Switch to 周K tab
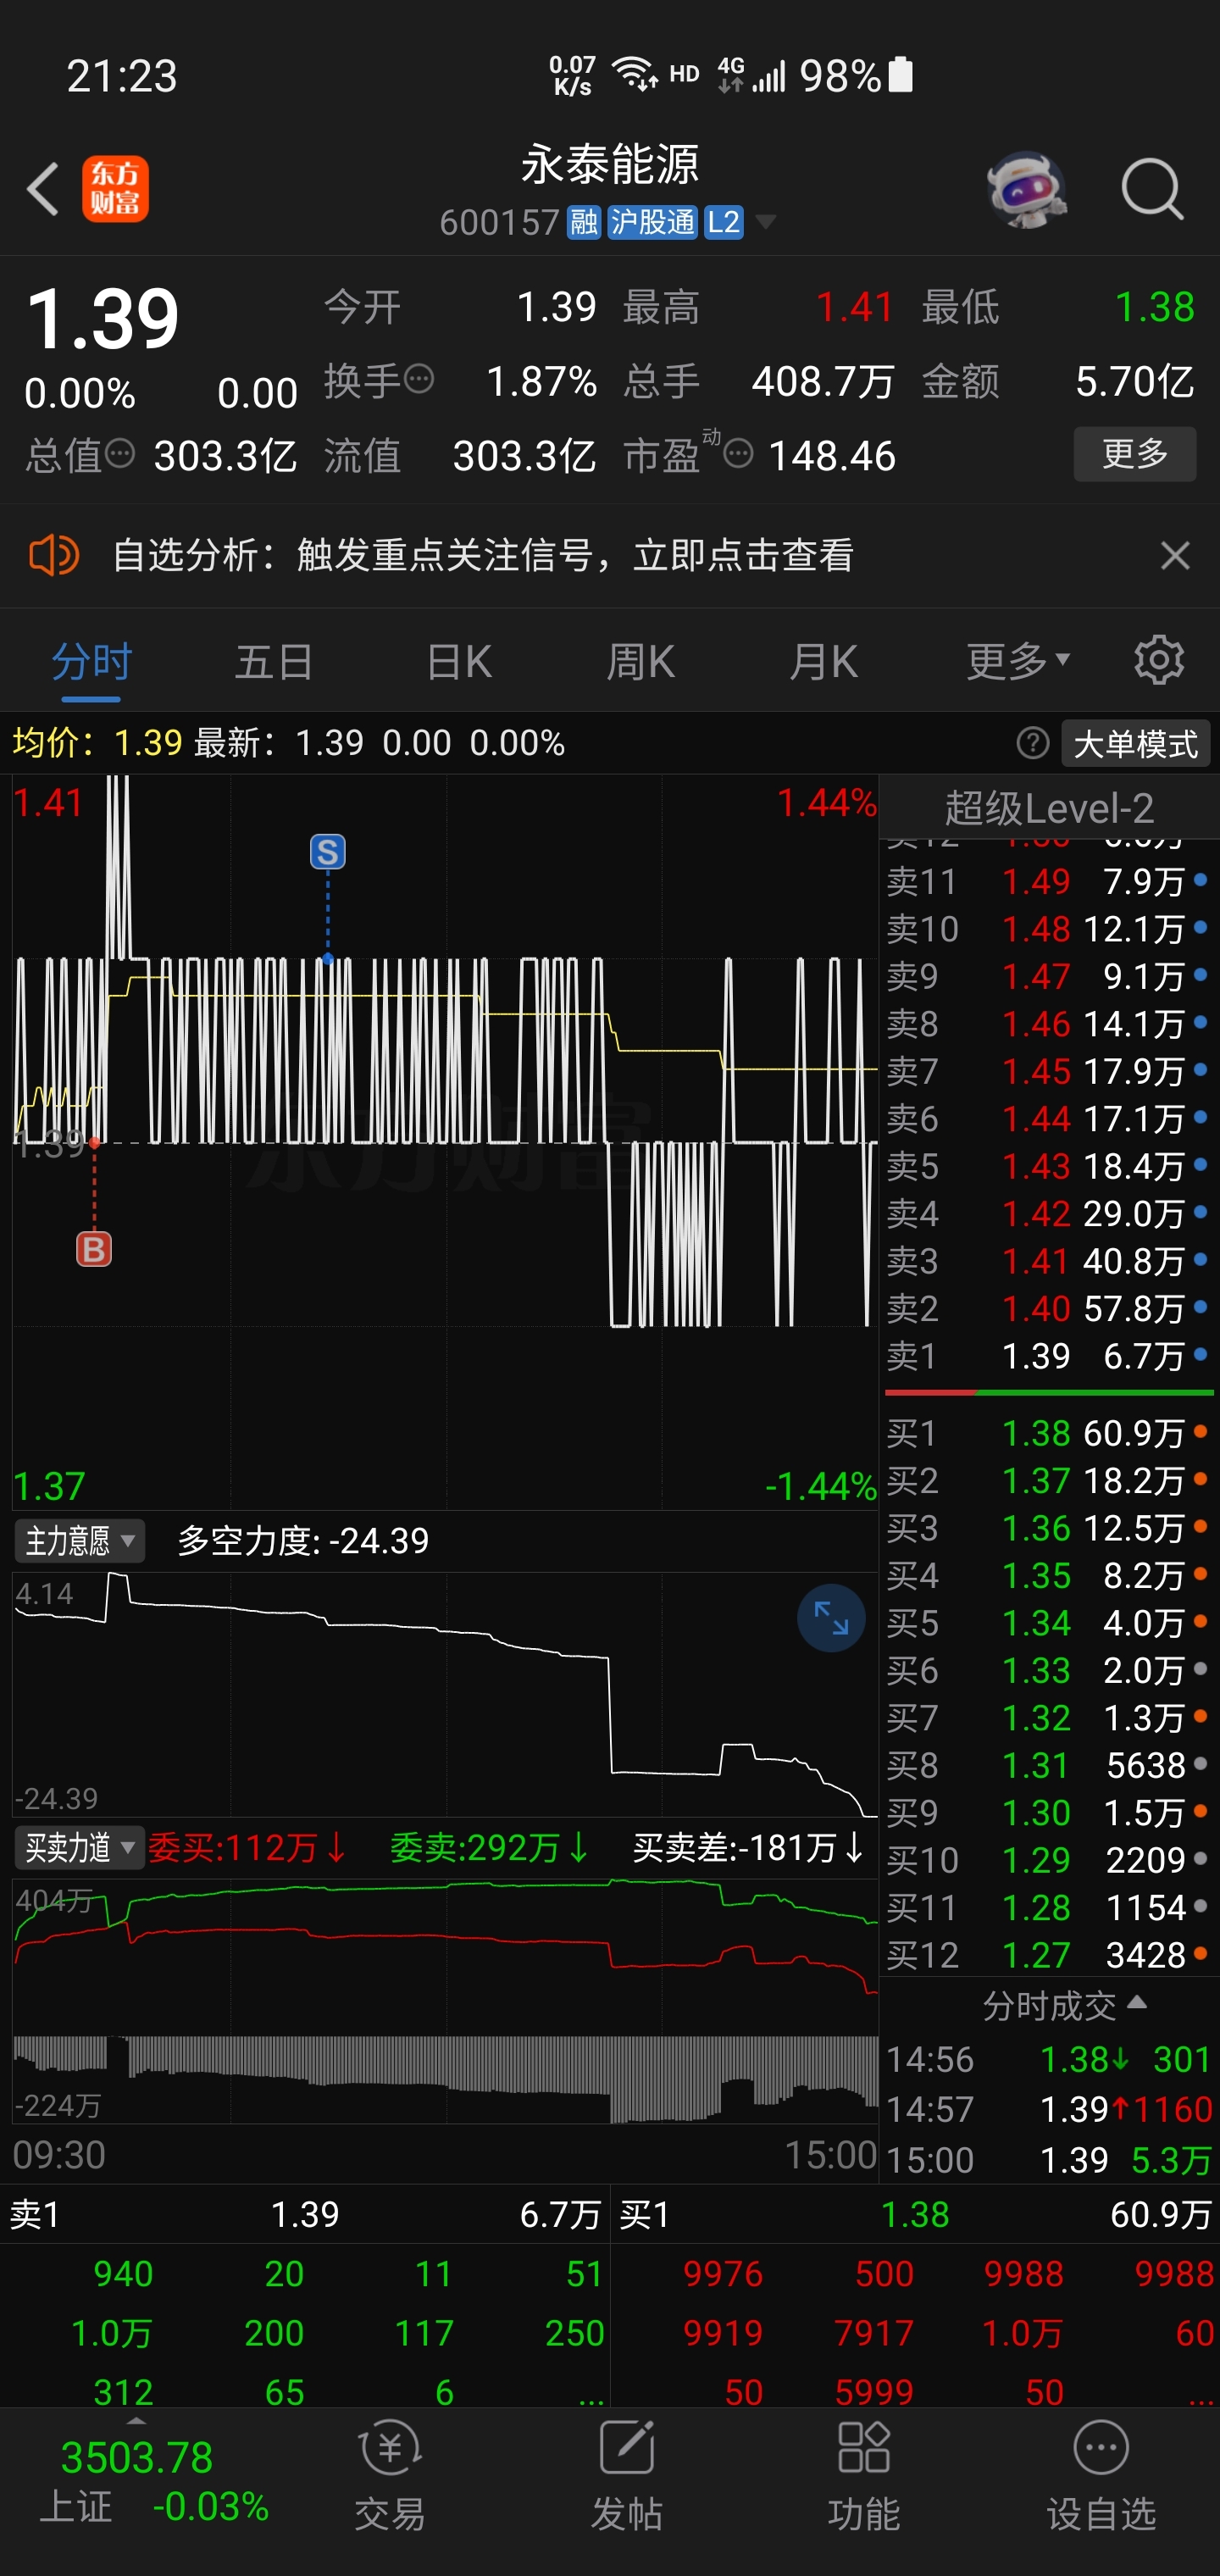Image resolution: width=1220 pixels, height=2576 pixels. click(x=640, y=662)
